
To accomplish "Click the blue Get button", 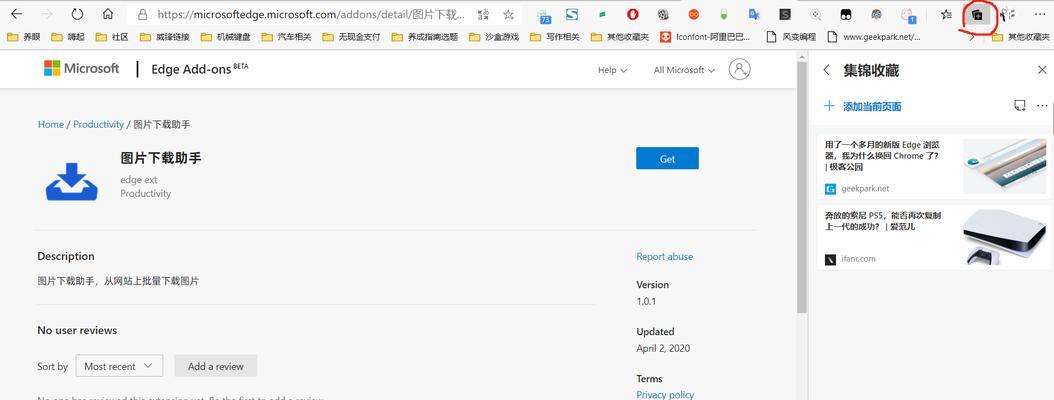I will [x=667, y=158].
